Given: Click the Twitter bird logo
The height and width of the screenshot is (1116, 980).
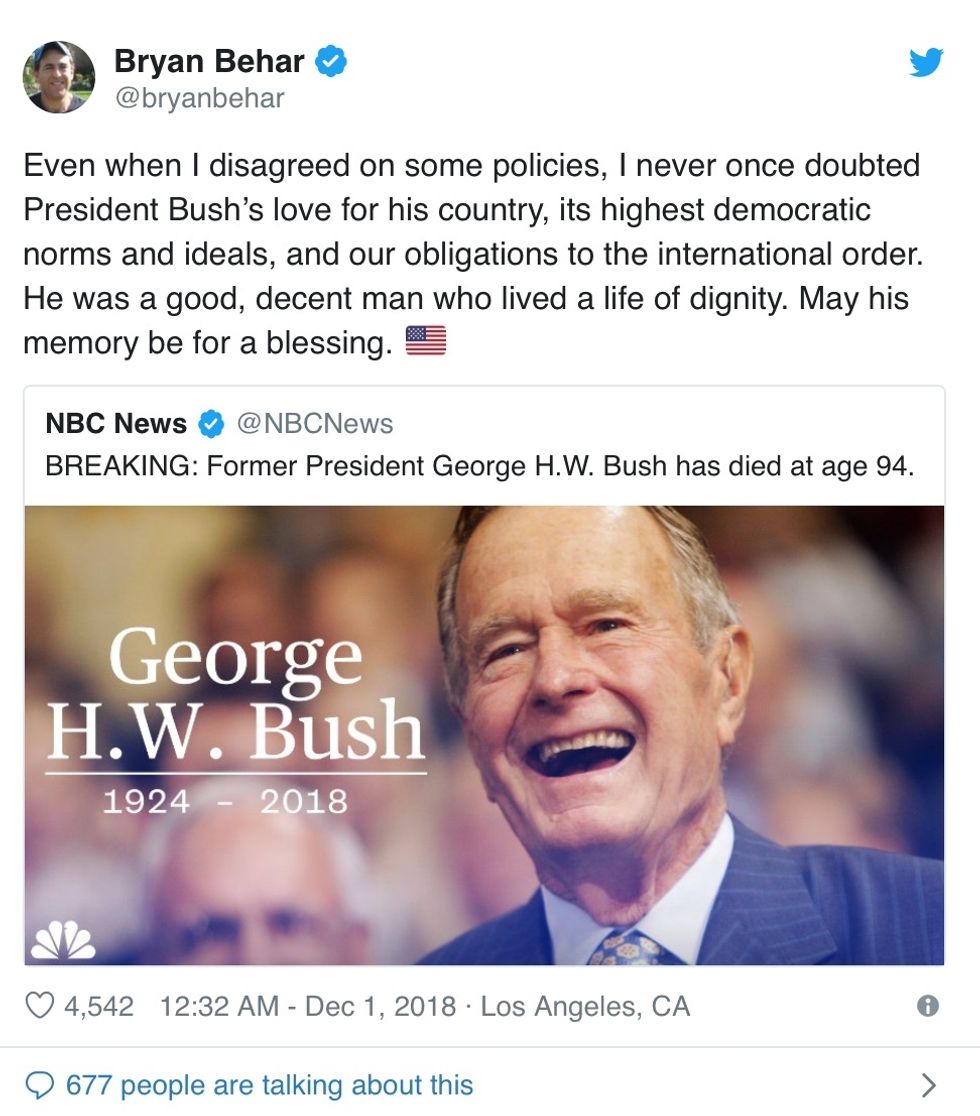Looking at the screenshot, I should (x=926, y=63).
